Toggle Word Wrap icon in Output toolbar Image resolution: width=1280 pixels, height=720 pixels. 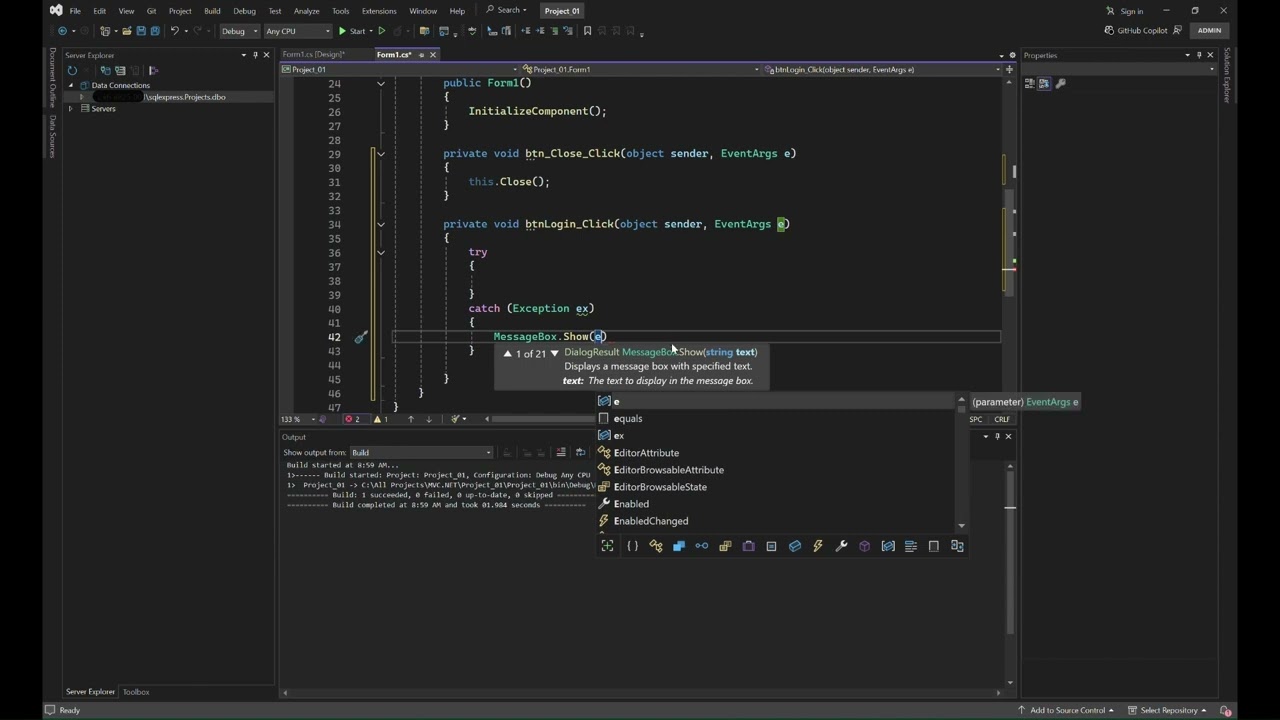pyautogui.click(x=580, y=453)
